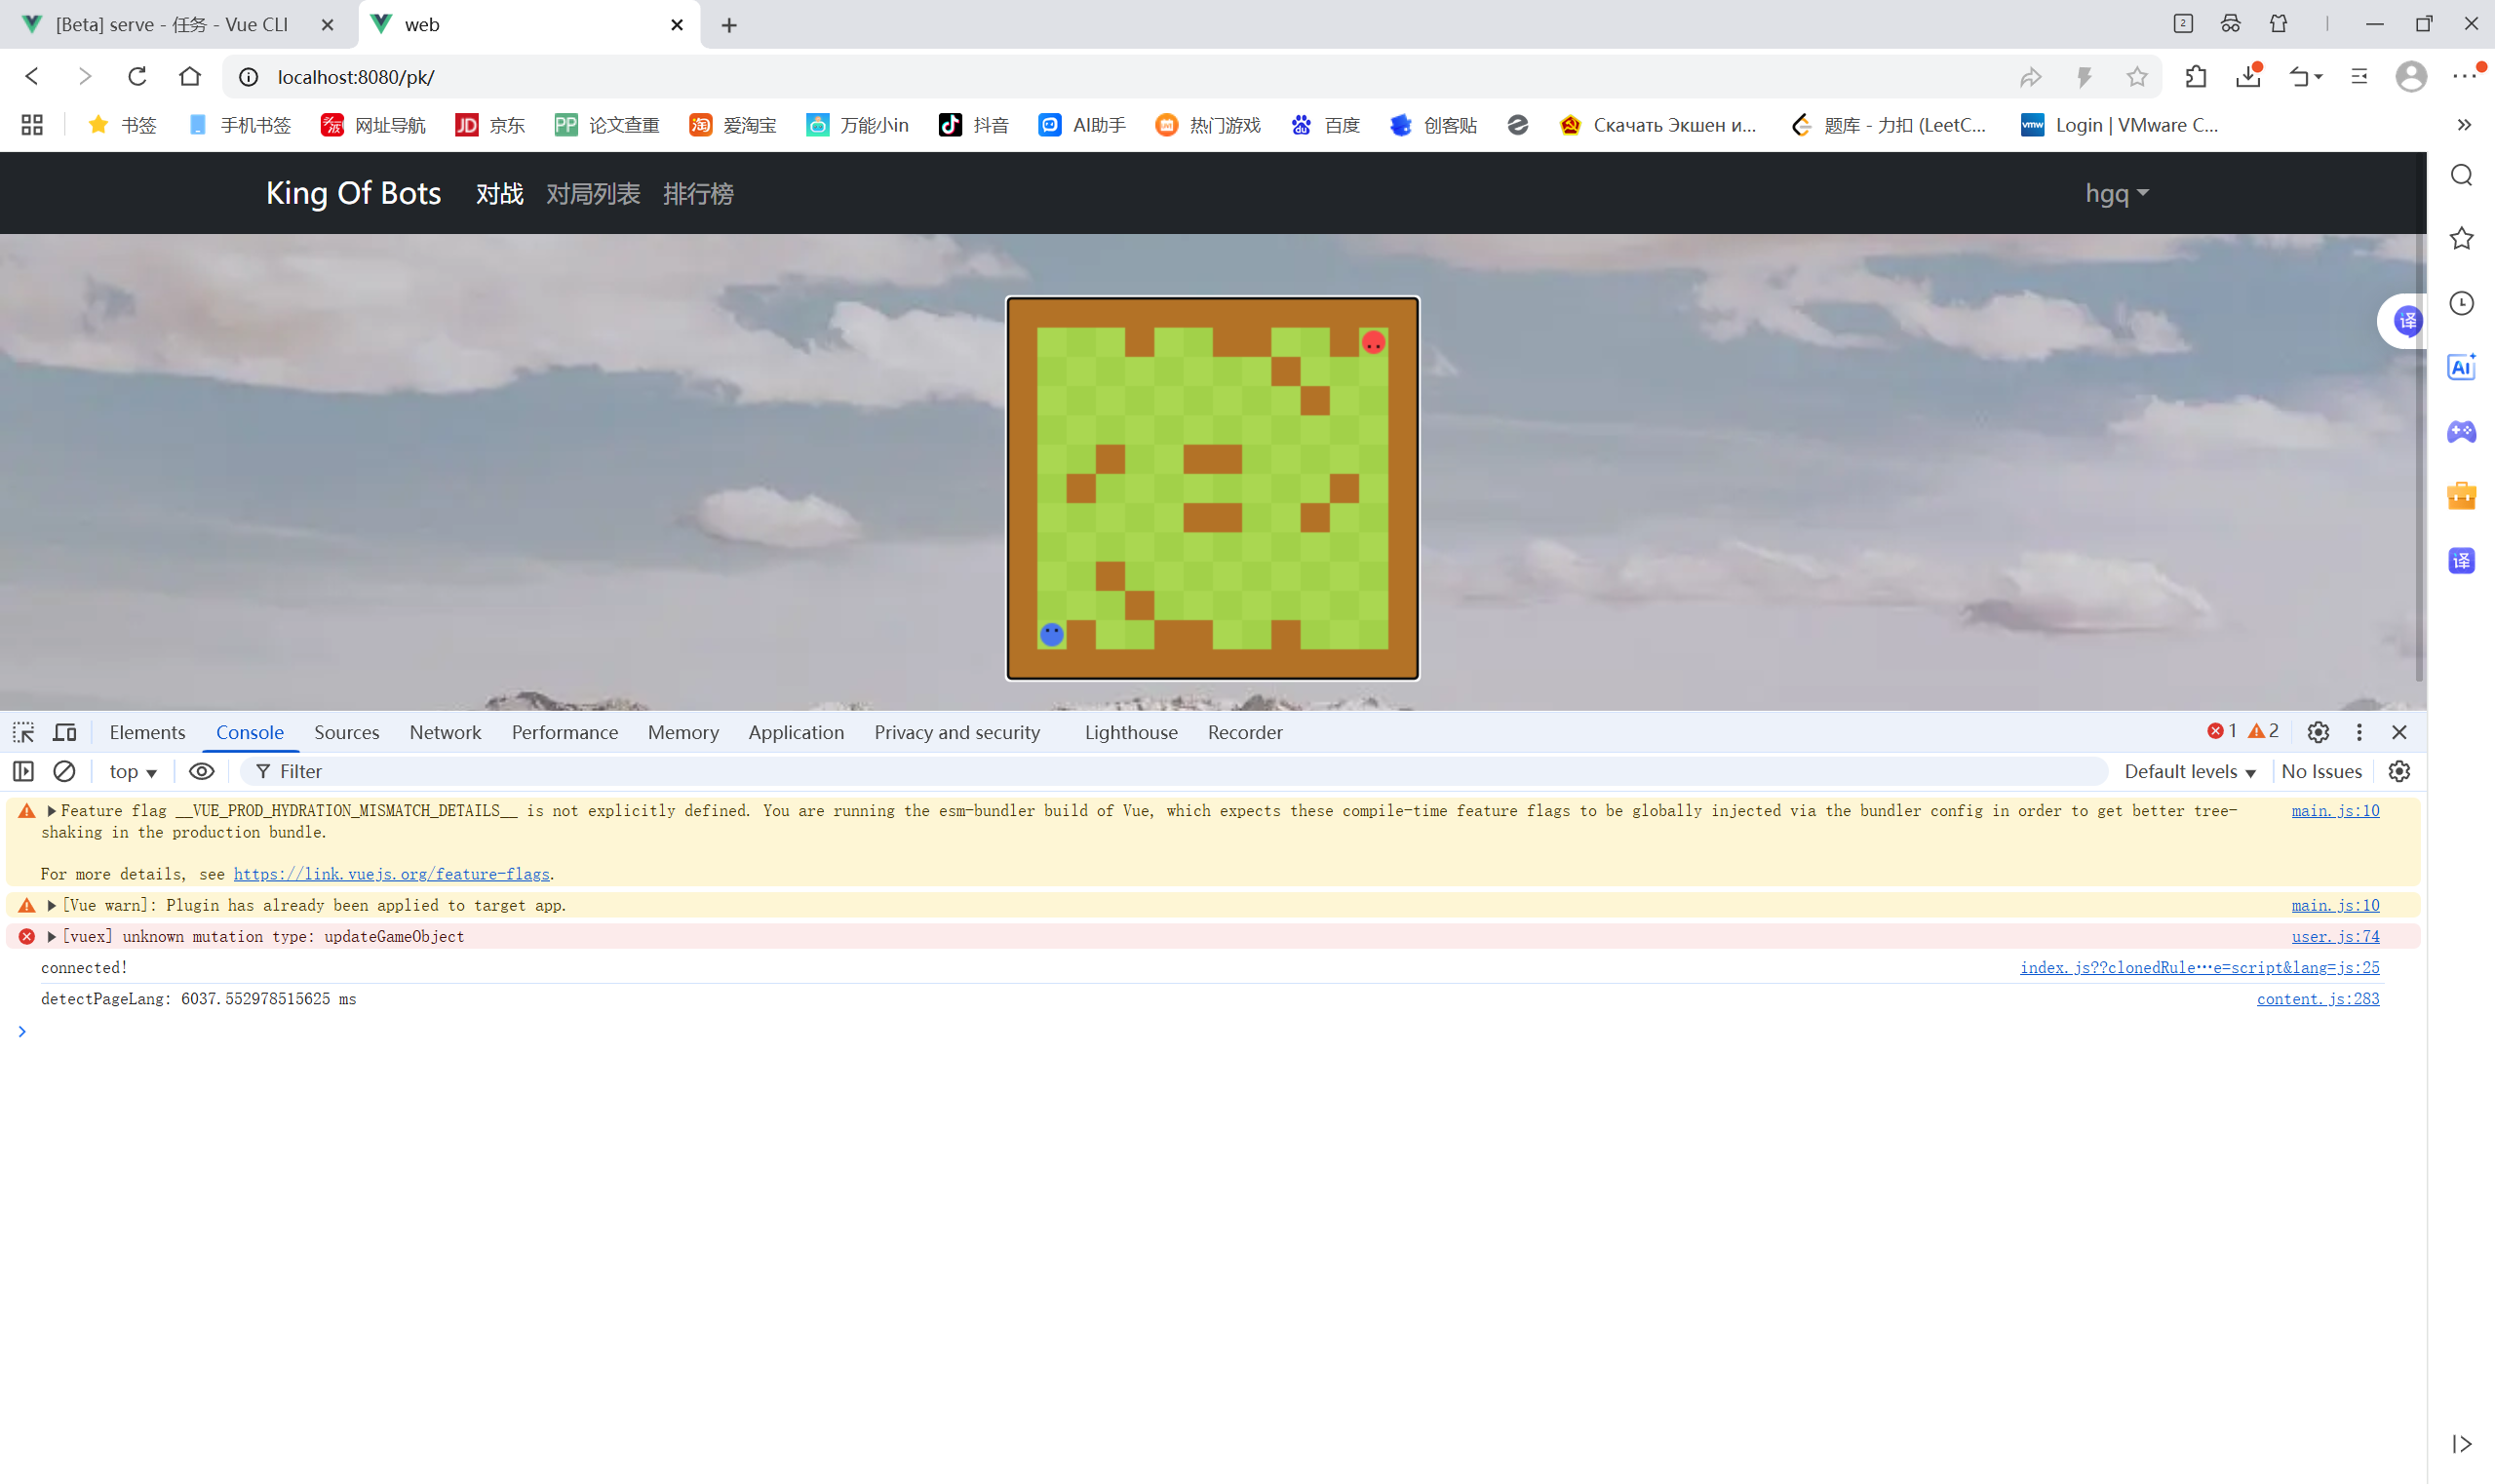The width and height of the screenshot is (2495, 1484).
Task: Reload the page with the refresh icon
Action: tap(137, 77)
